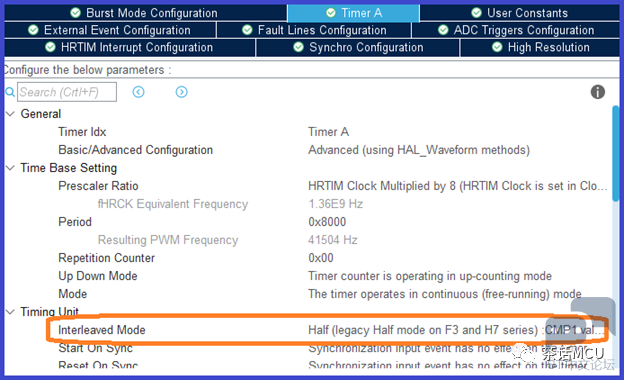Select the Up Down Mode parameter
The height and width of the screenshot is (380, 624).
pyautogui.click(x=98, y=276)
